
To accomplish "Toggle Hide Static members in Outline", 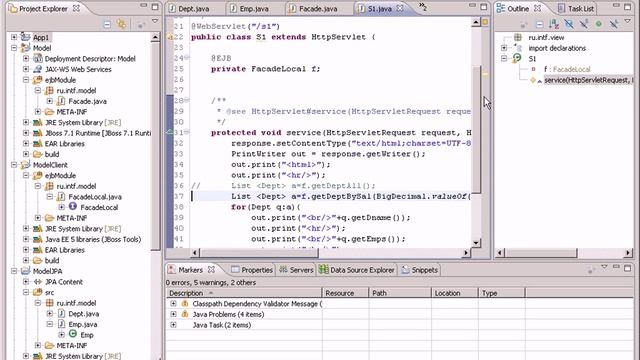I will (584, 24).
